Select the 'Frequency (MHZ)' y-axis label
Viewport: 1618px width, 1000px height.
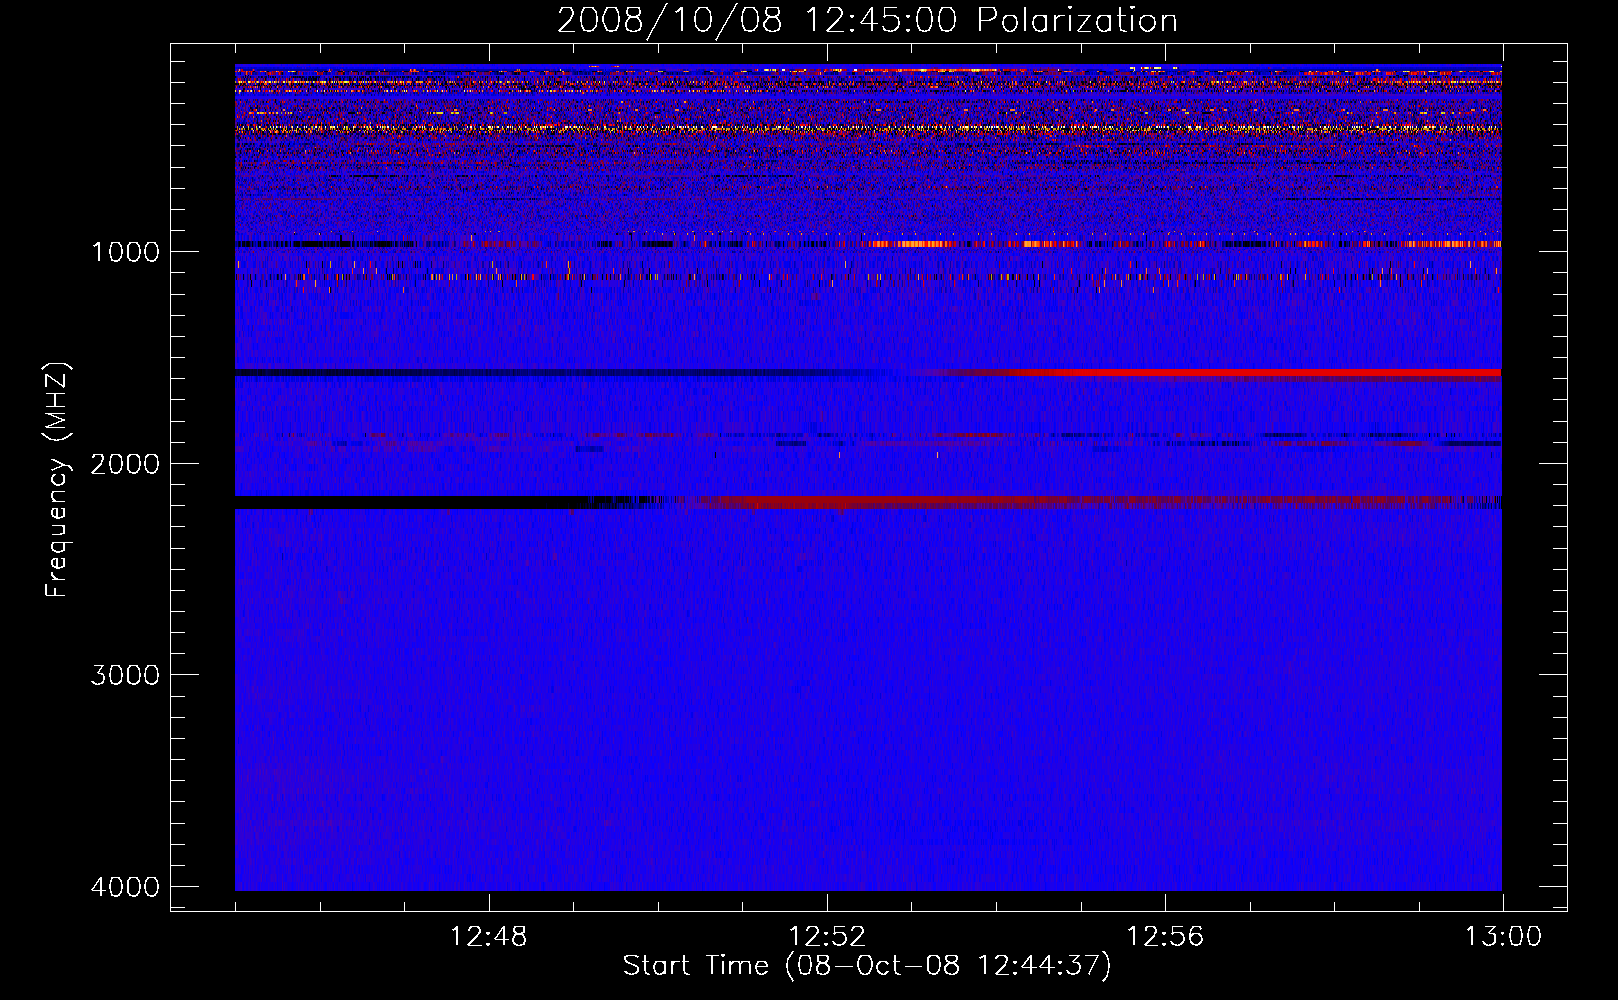pos(58,480)
